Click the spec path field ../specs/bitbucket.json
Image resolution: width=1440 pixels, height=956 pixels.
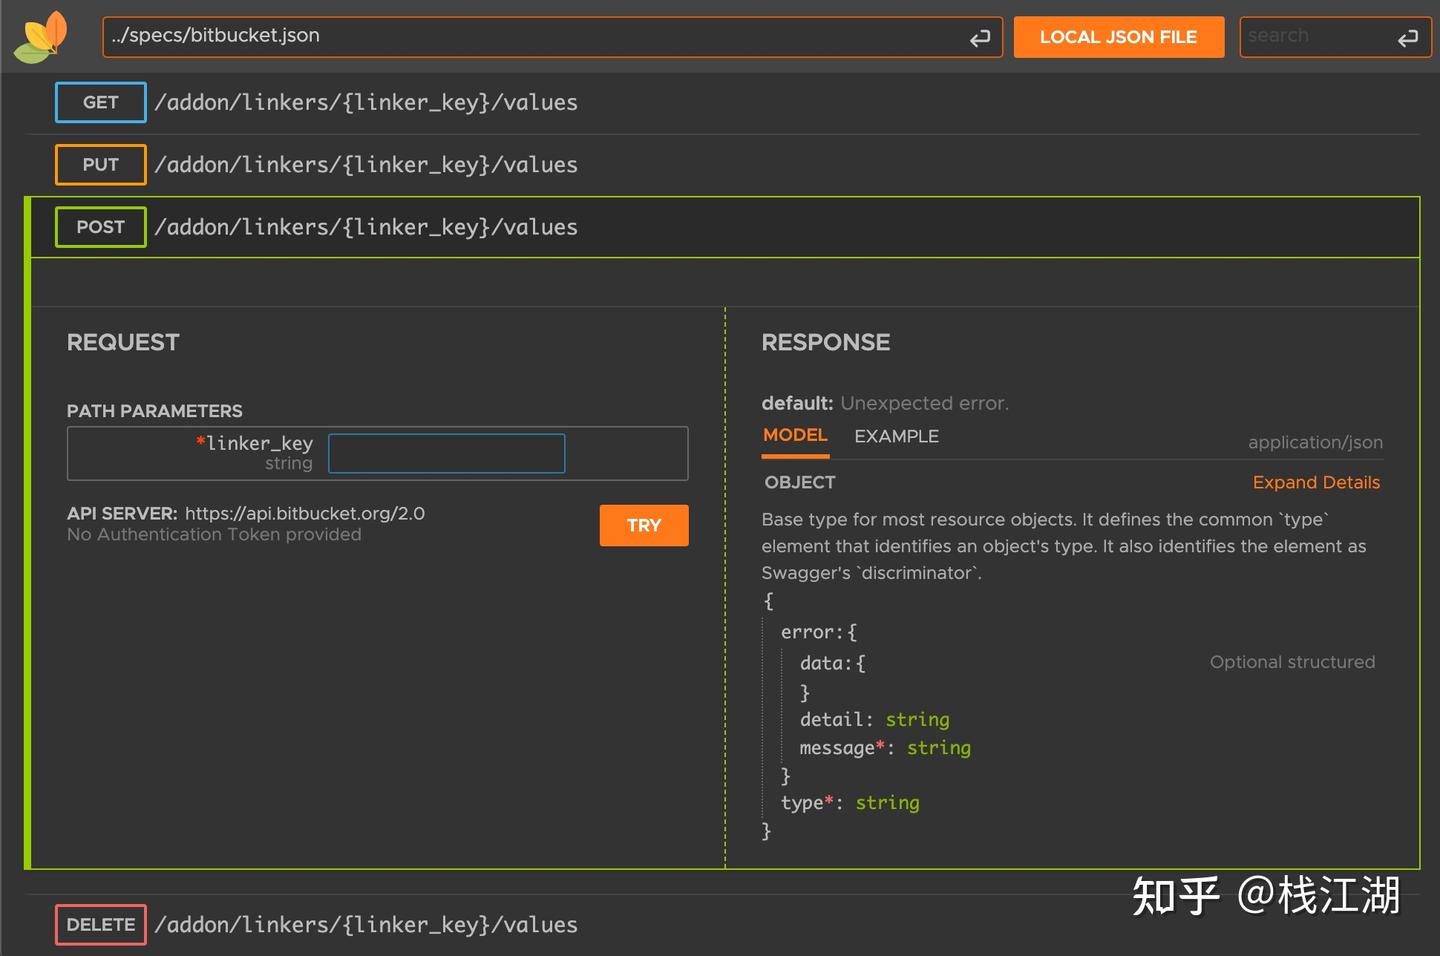pos(552,37)
